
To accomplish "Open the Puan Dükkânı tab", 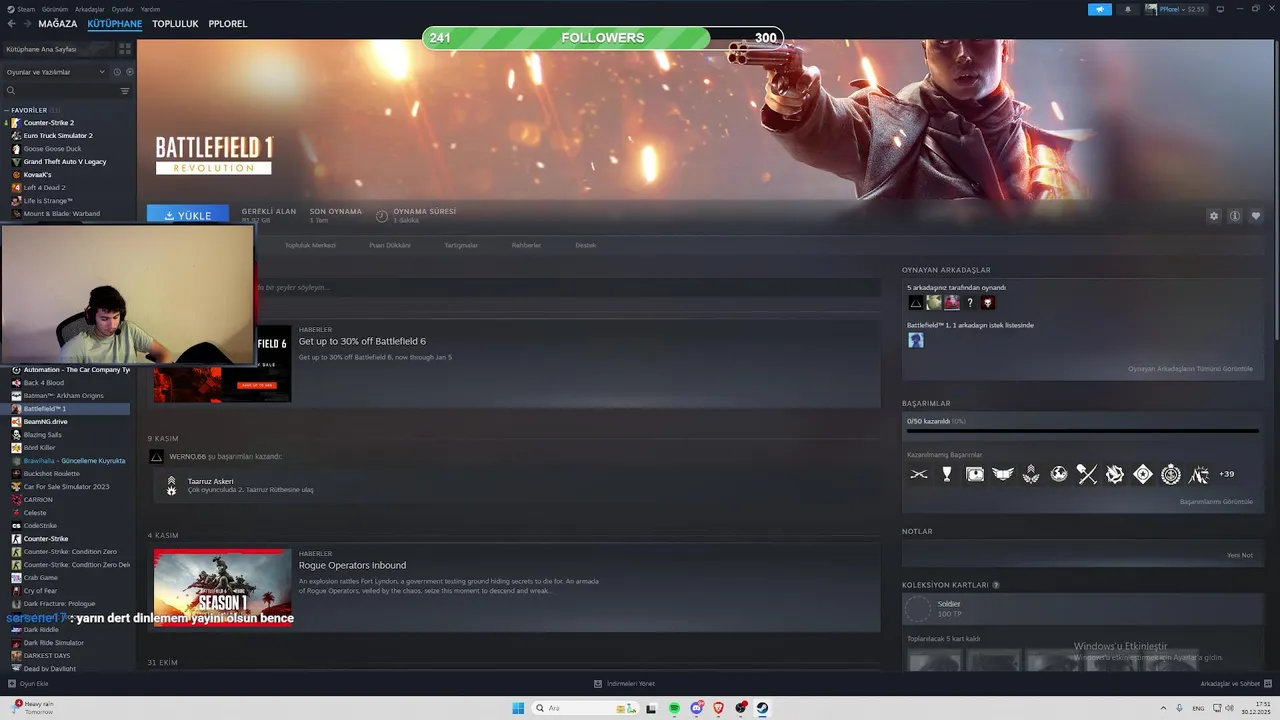I will (x=390, y=245).
